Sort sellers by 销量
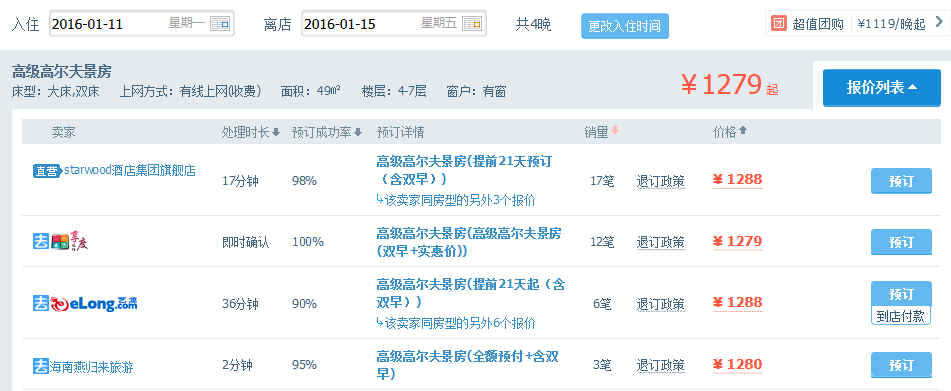Screen dimensions: 951x391 click(602, 132)
